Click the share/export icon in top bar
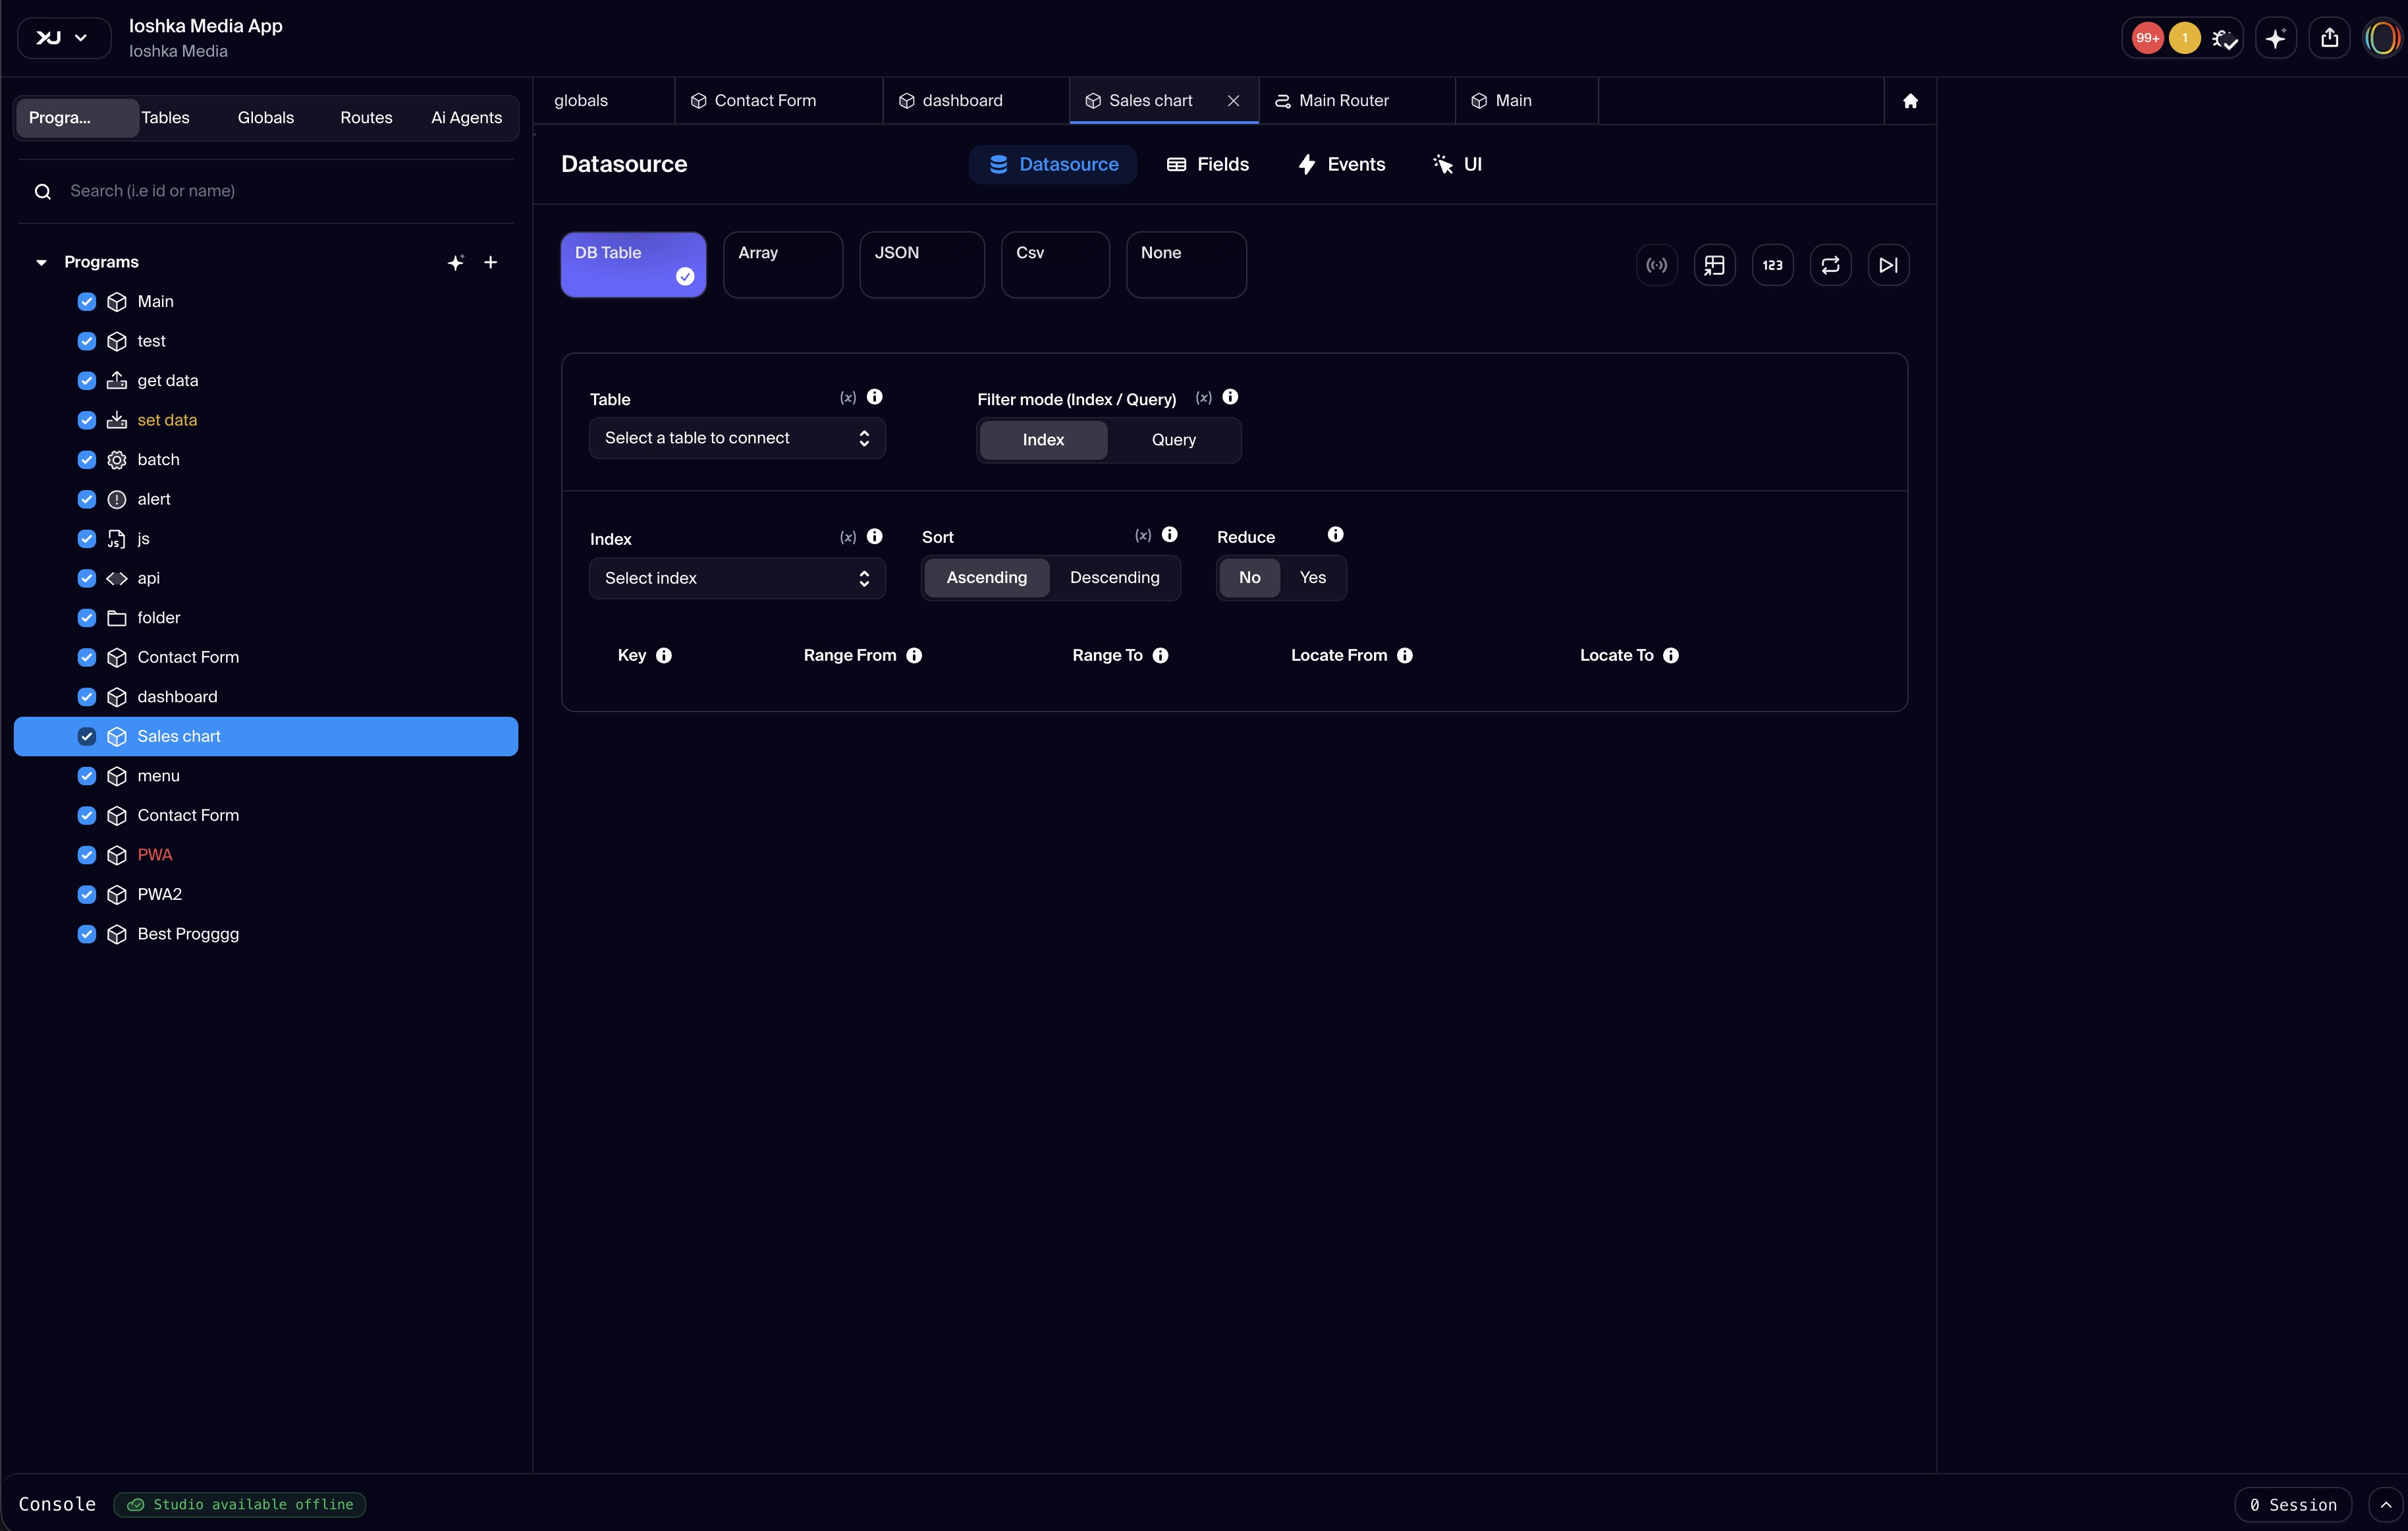This screenshot has height=1531, width=2408. coord(2329,38)
